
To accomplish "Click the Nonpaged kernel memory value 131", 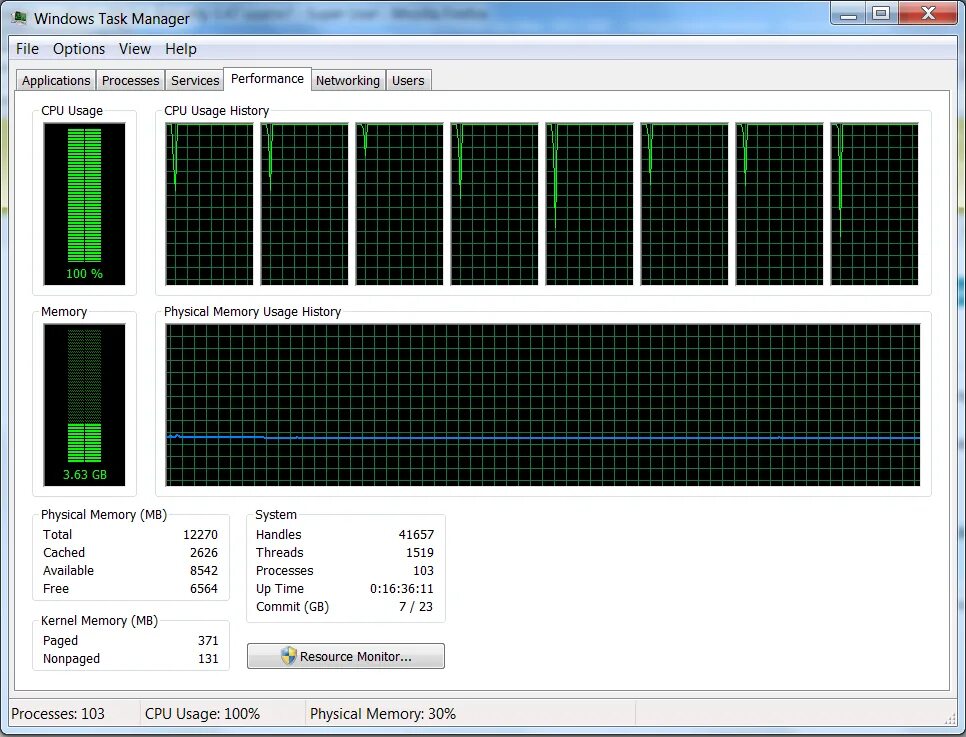I will [208, 658].
